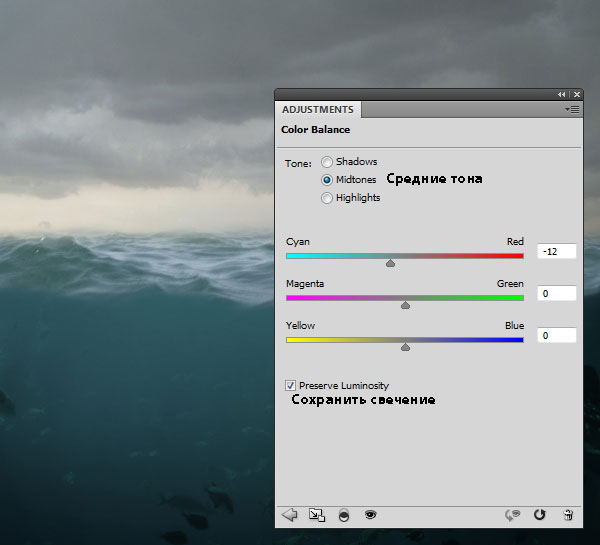The image size is (600, 545).
Task: Click the Color Balance heading text
Action: (315, 130)
